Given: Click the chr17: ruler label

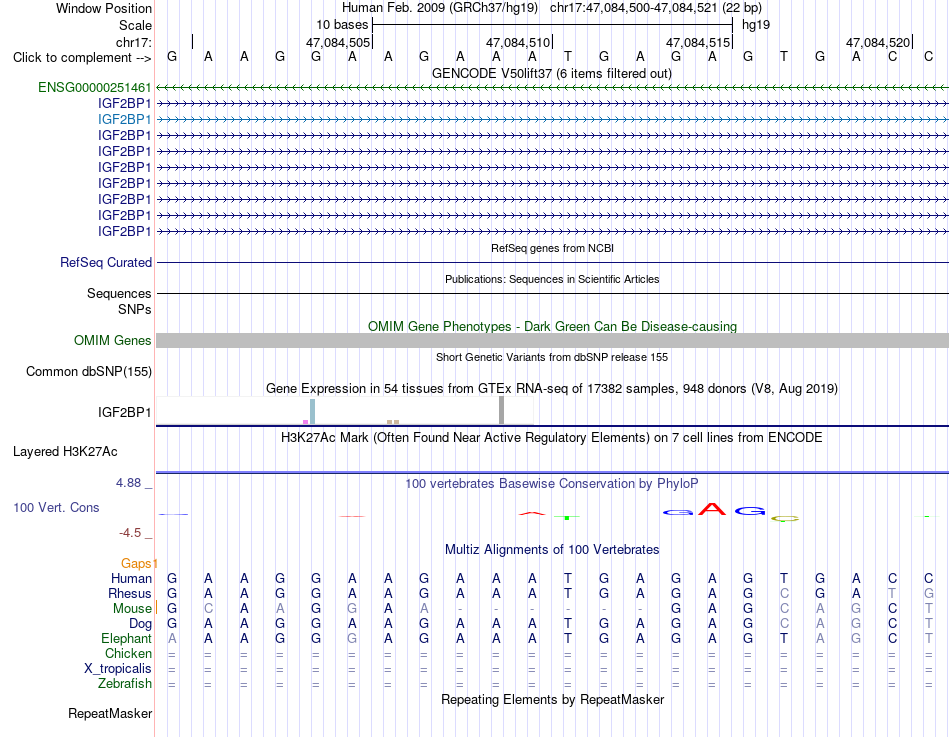Looking at the screenshot, I should tap(133, 42).
